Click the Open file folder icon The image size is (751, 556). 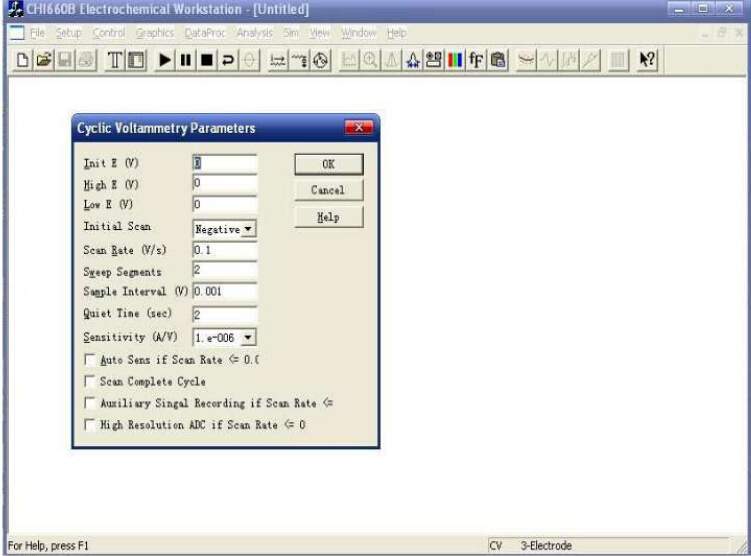pos(44,60)
